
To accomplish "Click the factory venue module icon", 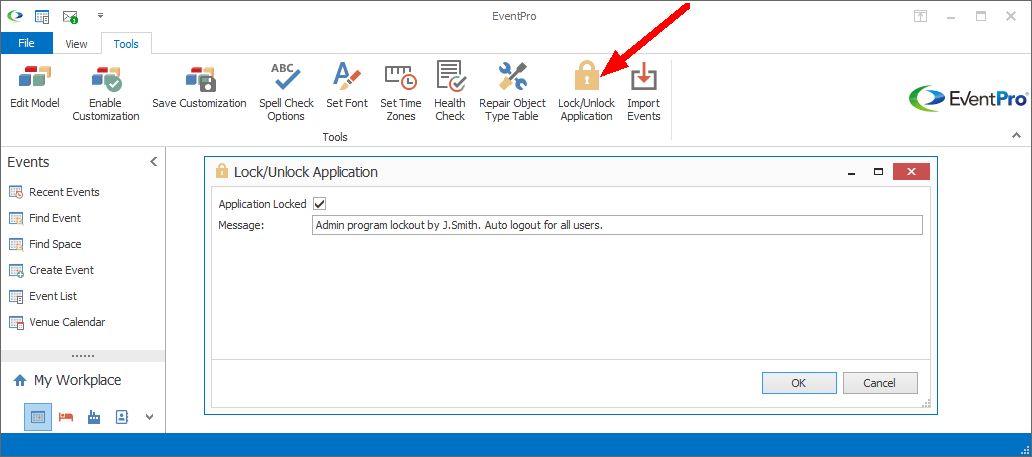I will (x=94, y=417).
